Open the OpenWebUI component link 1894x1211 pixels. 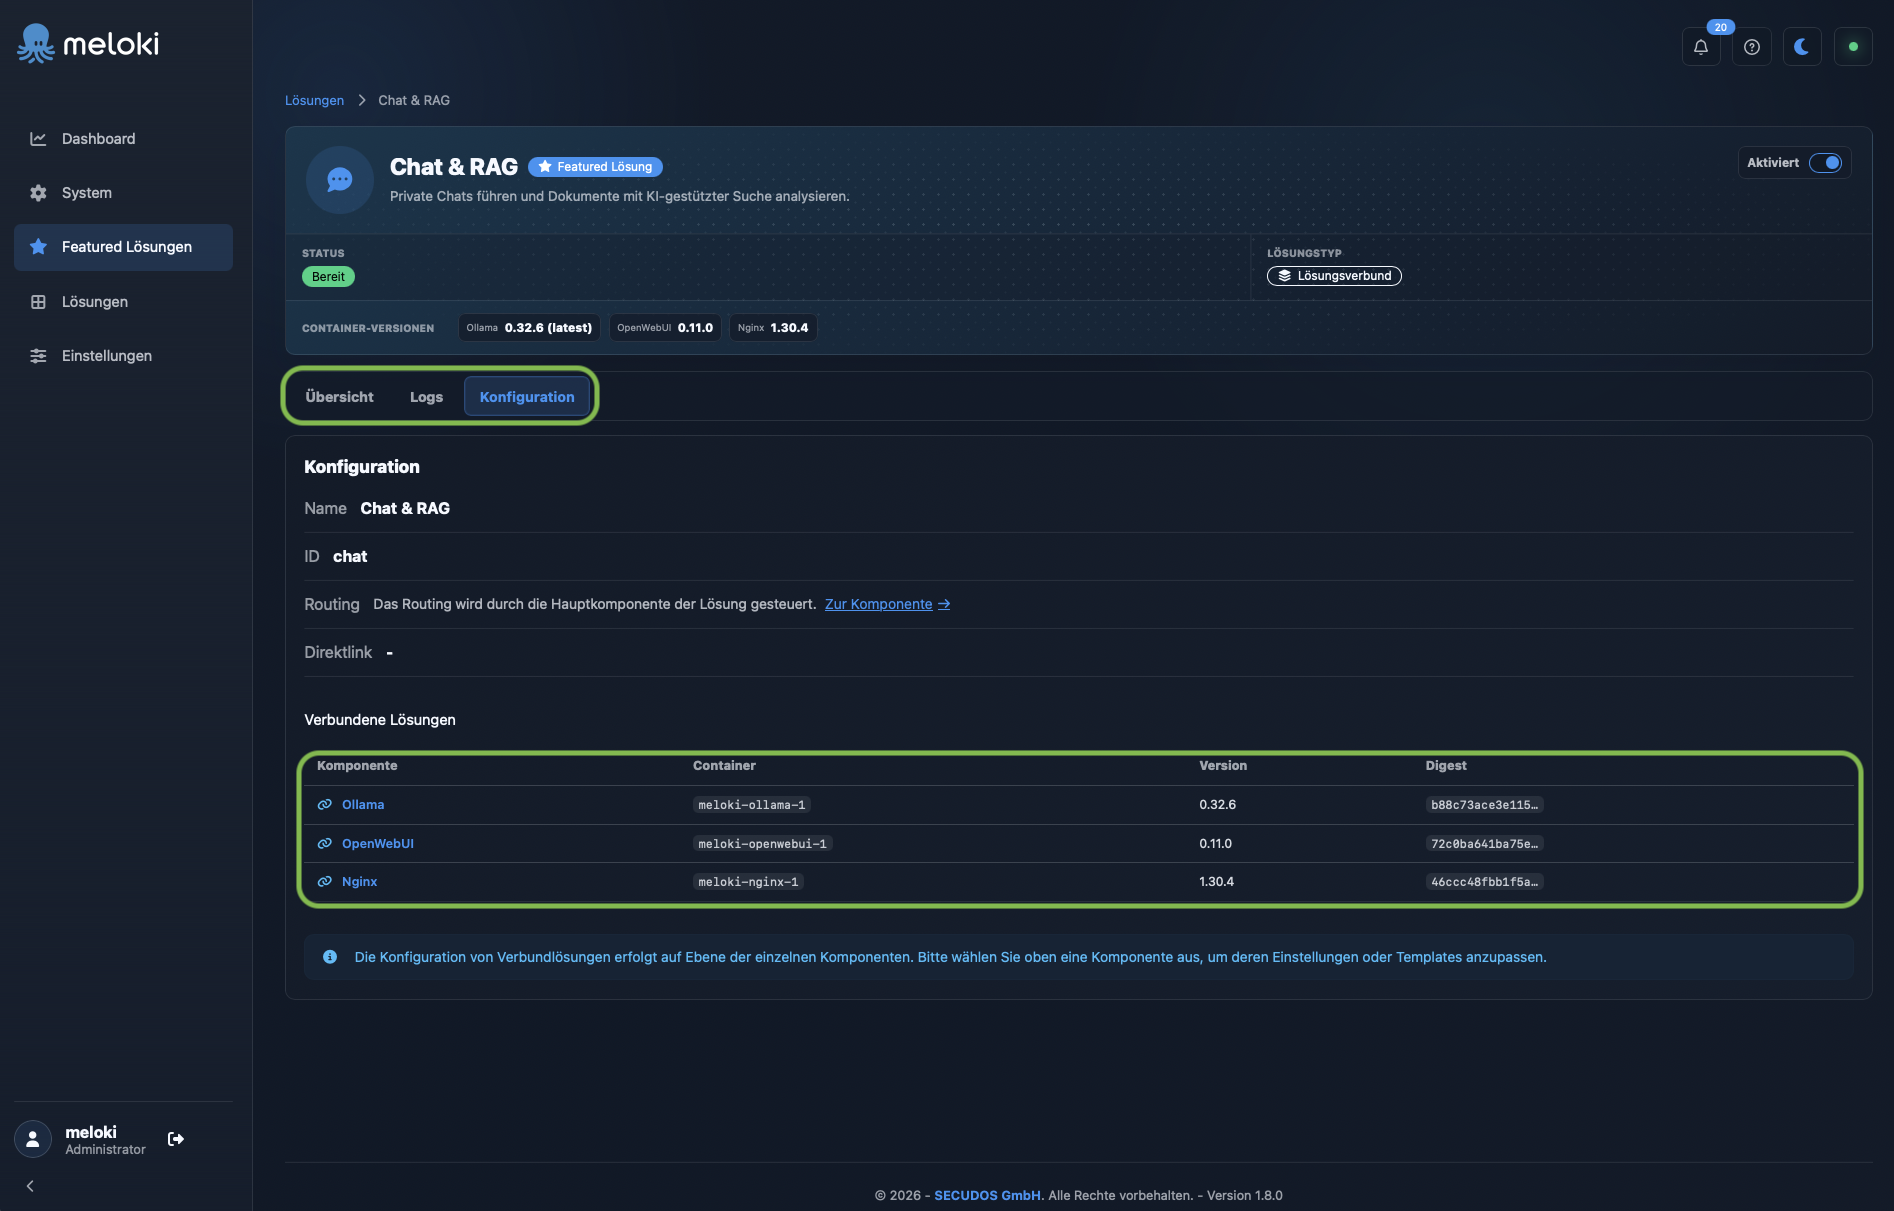pyautogui.click(x=378, y=844)
